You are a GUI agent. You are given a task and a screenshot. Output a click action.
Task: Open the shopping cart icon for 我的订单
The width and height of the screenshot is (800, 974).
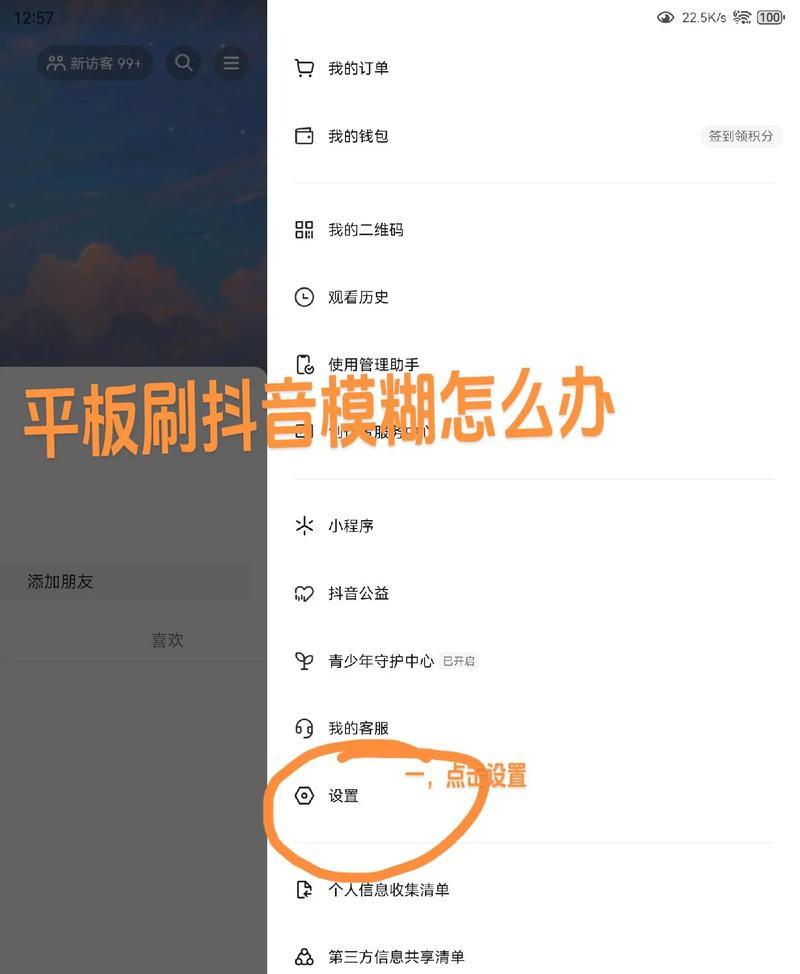(304, 68)
